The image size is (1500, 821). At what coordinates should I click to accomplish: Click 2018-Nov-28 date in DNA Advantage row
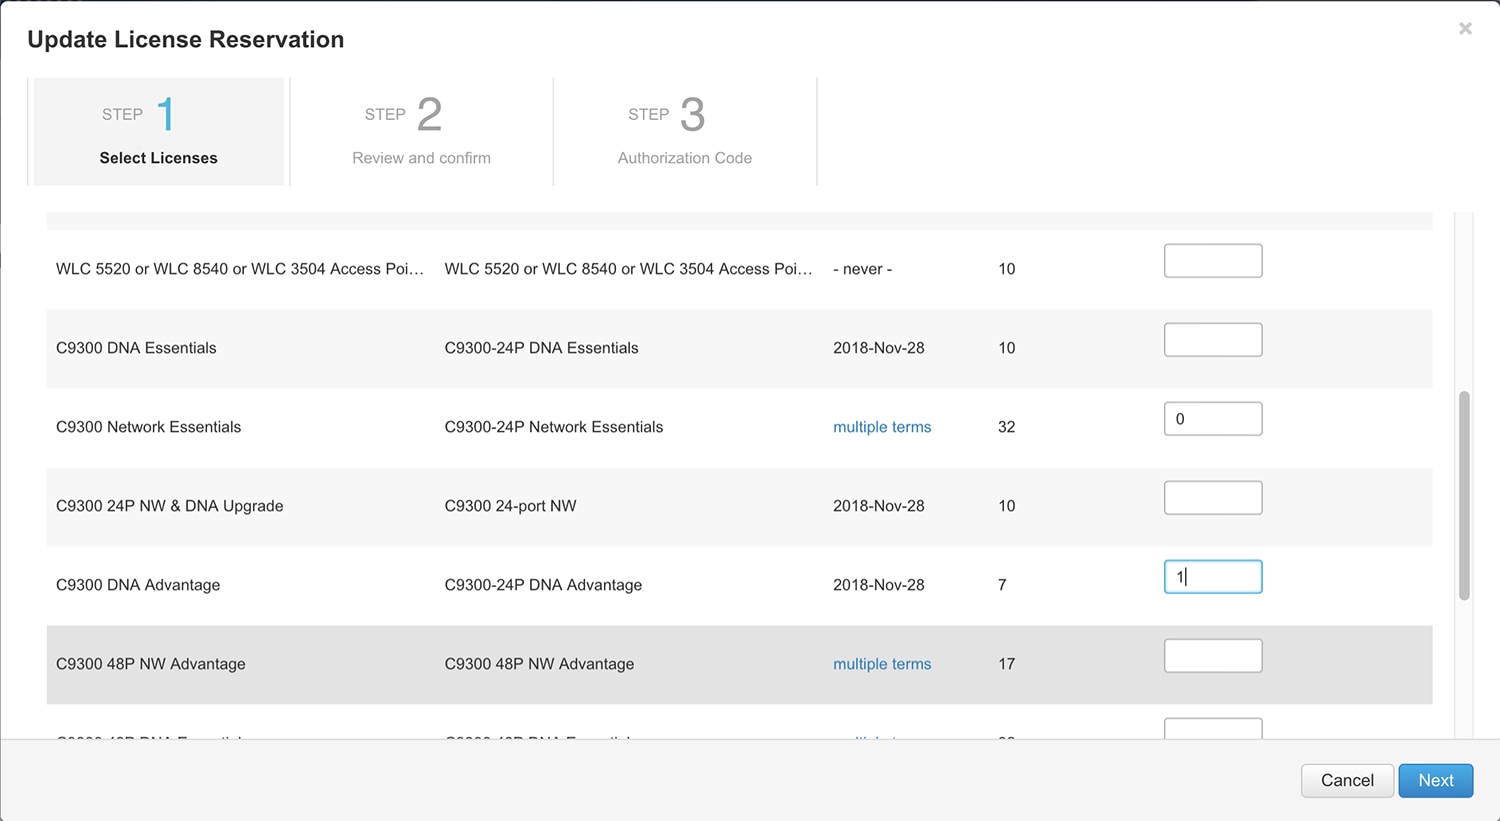point(879,585)
